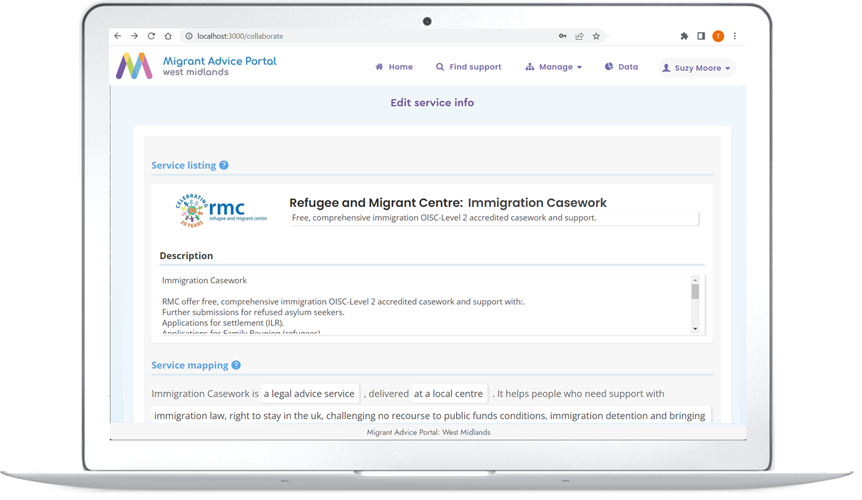Open the browser extensions puzzle icon
Image resolution: width=862 pixels, height=500 pixels.
[684, 36]
